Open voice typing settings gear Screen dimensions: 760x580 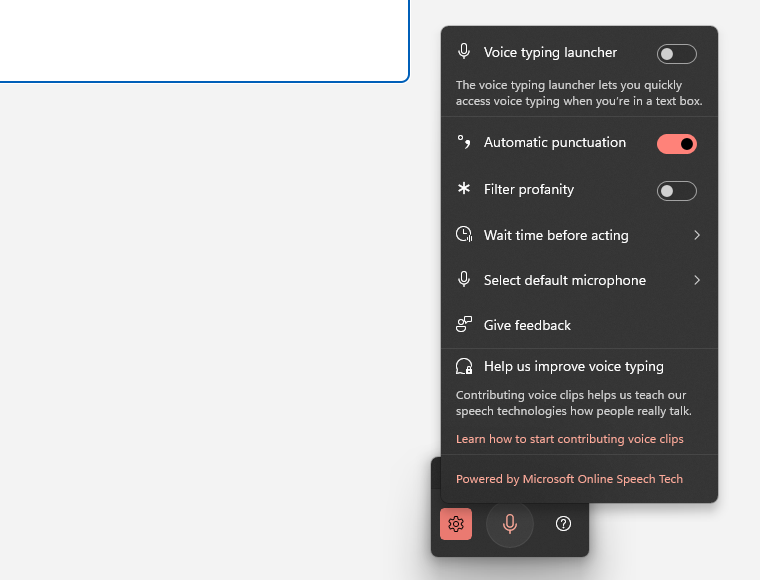coord(456,524)
